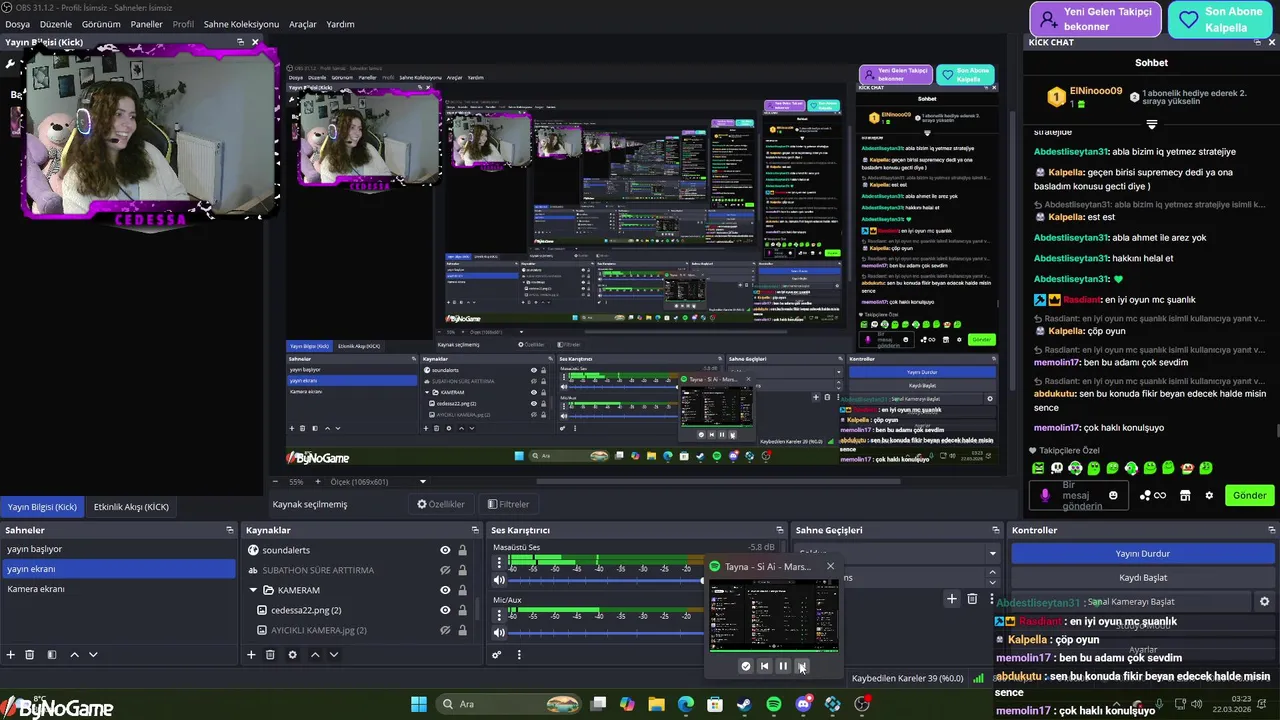Show the SUBATHON SÜRE ARTTIRMA source

(445, 570)
